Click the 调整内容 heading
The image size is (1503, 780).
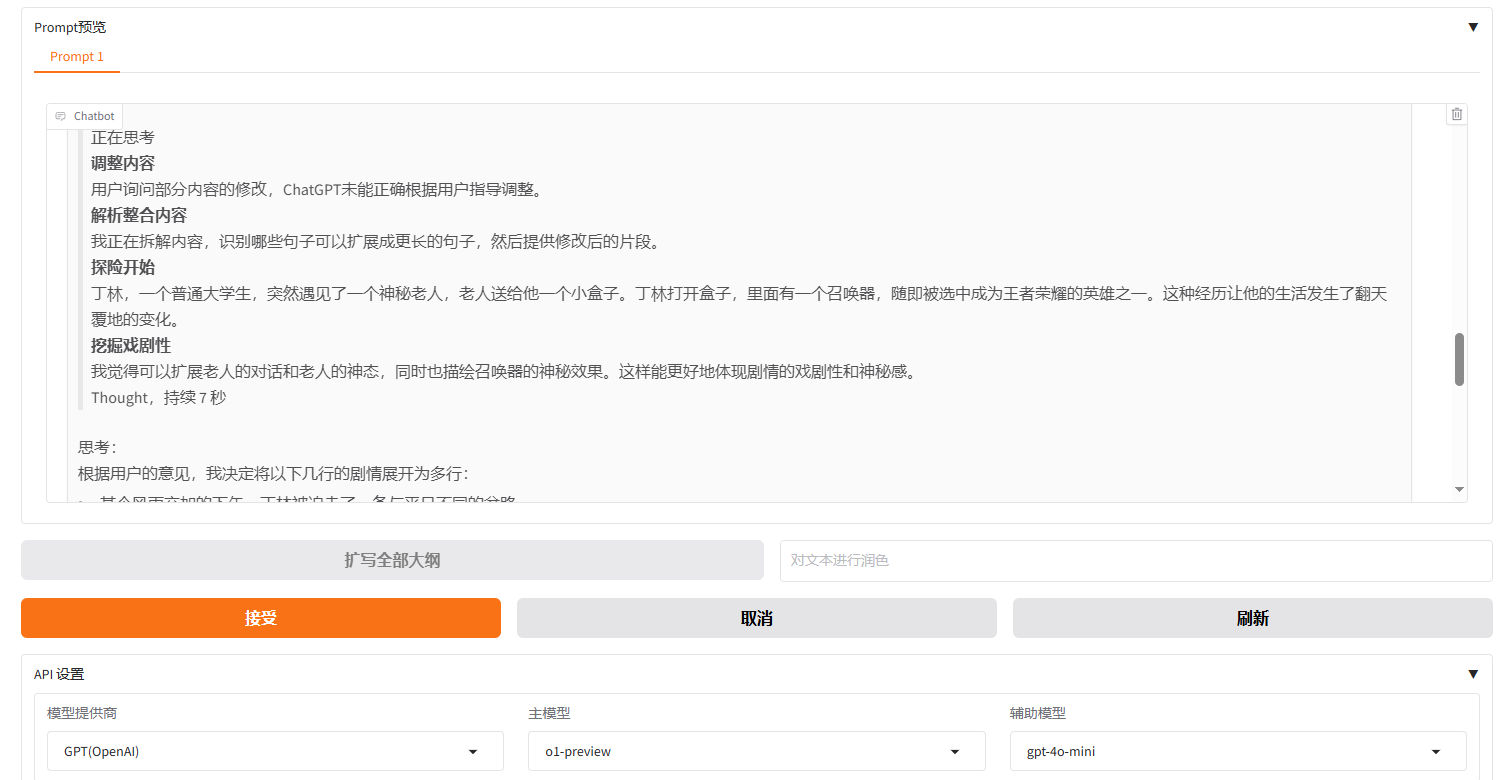coord(123,163)
